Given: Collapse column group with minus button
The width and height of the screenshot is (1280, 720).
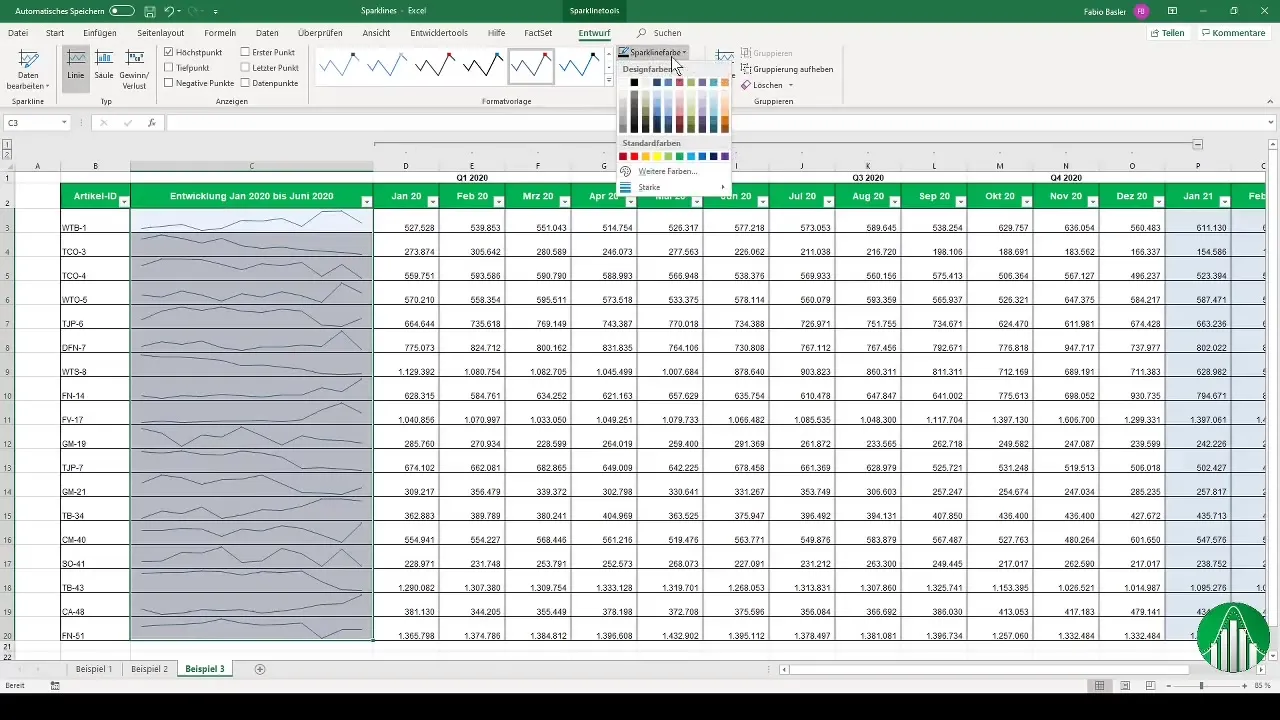Looking at the screenshot, I should [1198, 145].
